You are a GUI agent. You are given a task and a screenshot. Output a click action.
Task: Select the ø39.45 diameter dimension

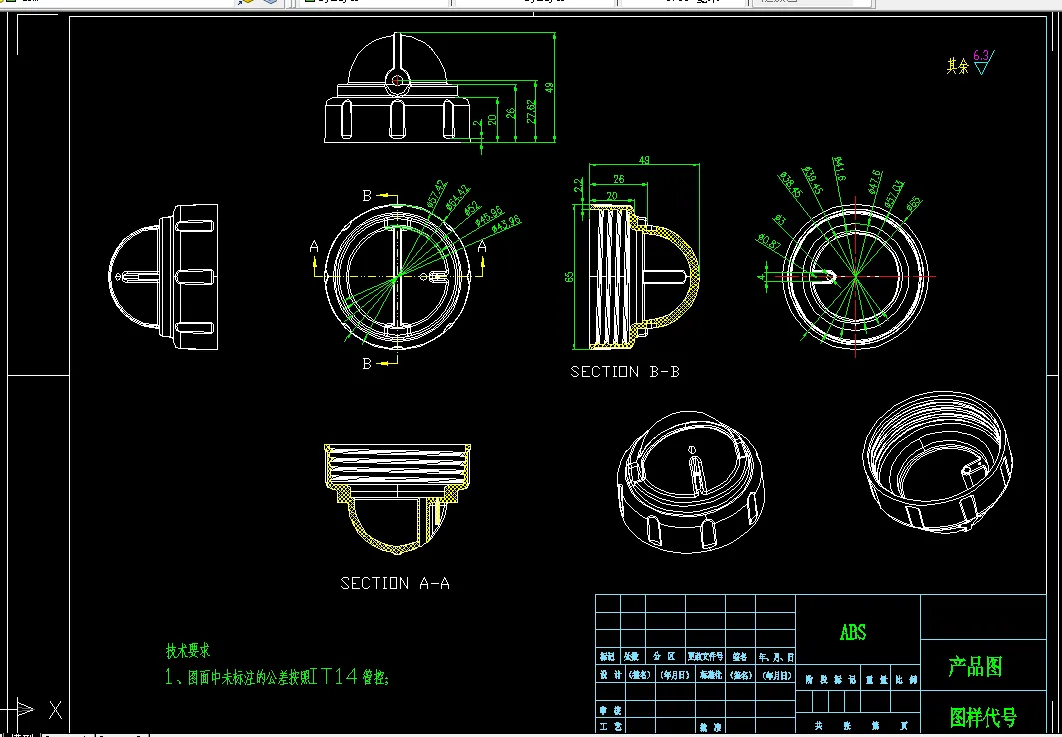[811, 180]
